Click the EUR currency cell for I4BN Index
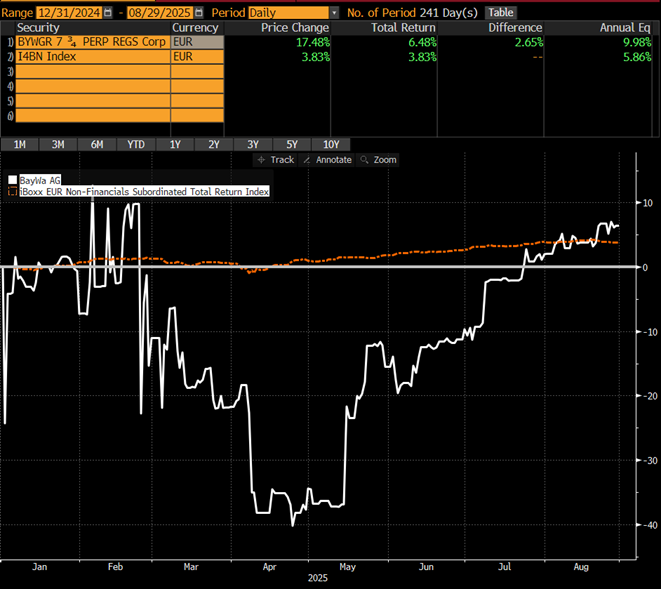661x589 pixels. (196, 57)
